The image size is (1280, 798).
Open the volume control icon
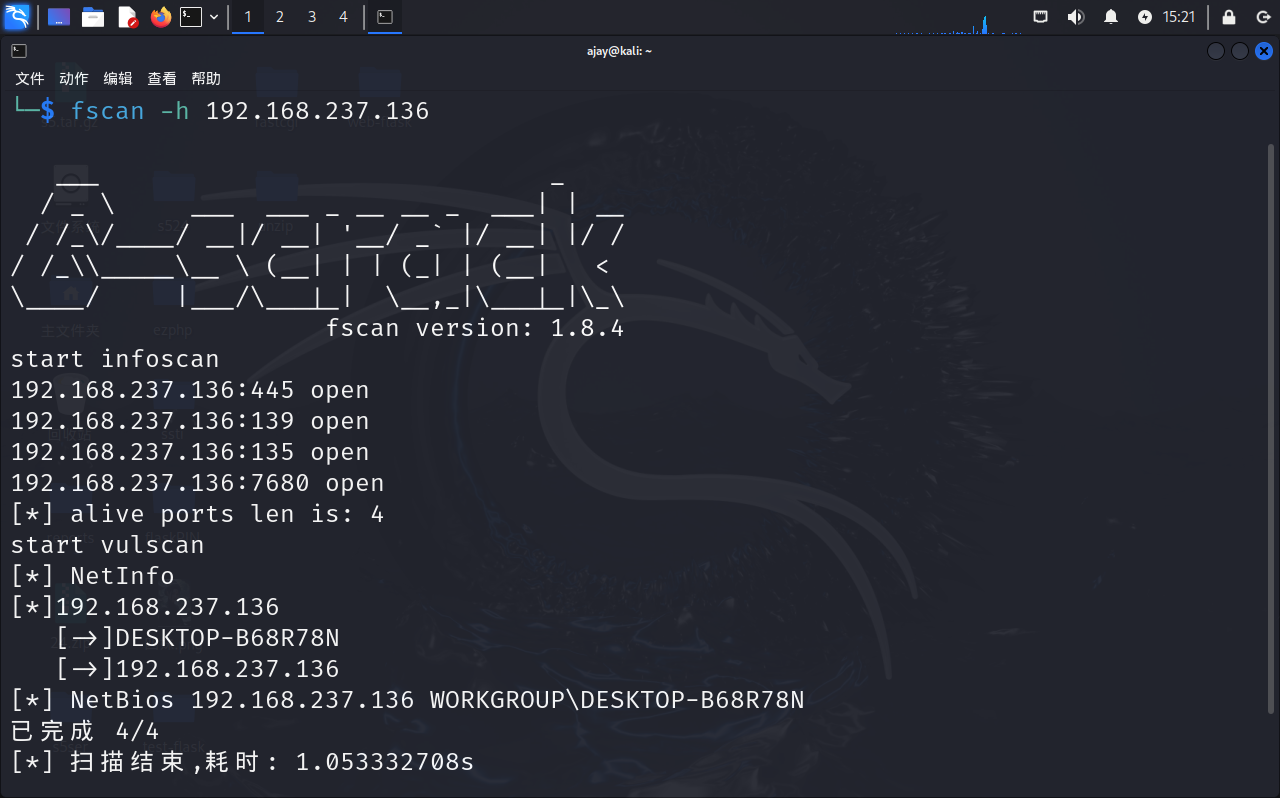(x=1076, y=17)
